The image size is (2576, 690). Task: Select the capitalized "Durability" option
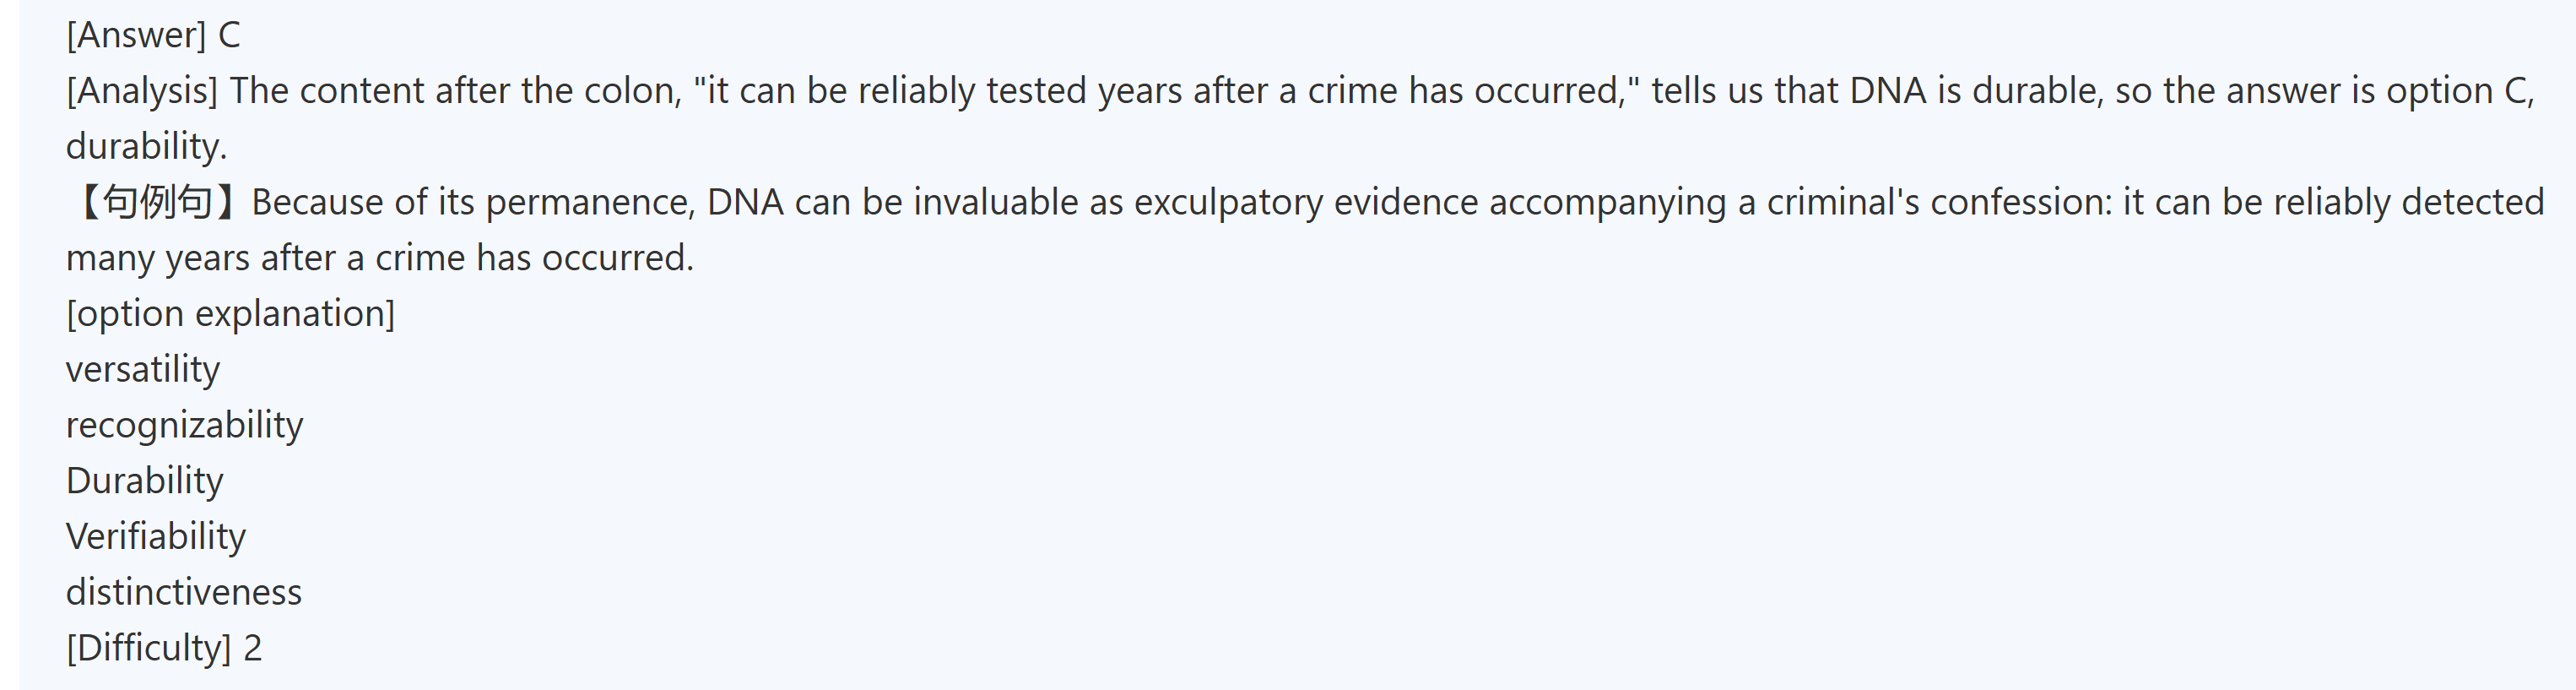pyautogui.click(x=145, y=481)
